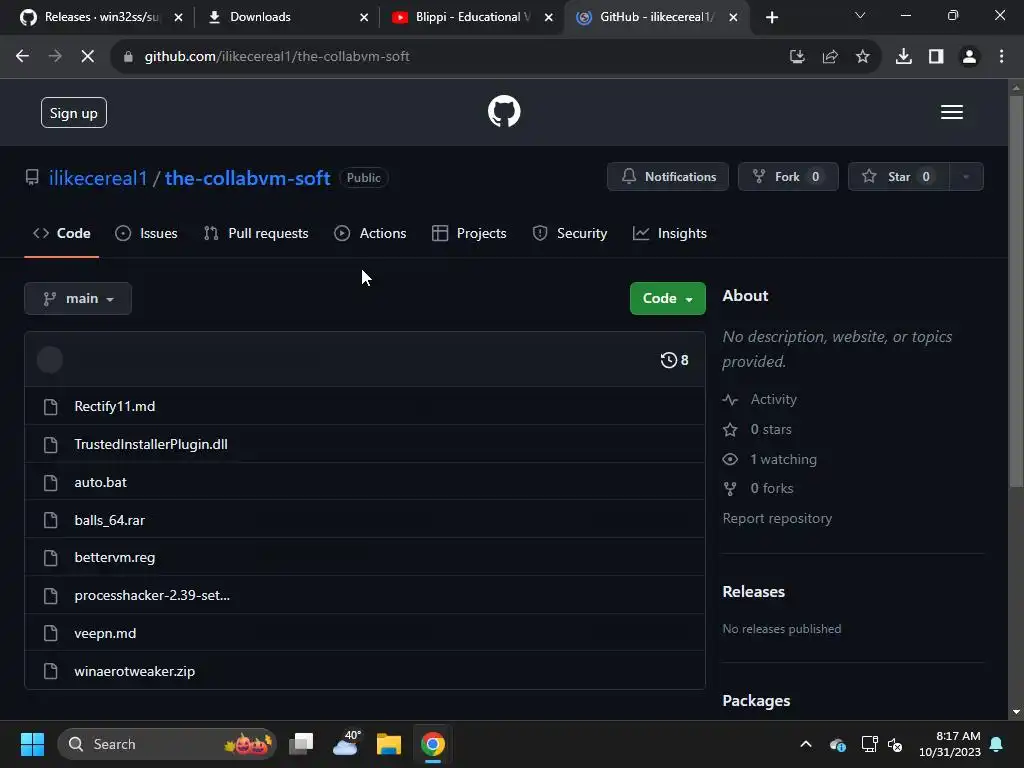This screenshot has height=768, width=1024.
Task: Switch to the Blippi YouTube tab
Action: pos(470,18)
